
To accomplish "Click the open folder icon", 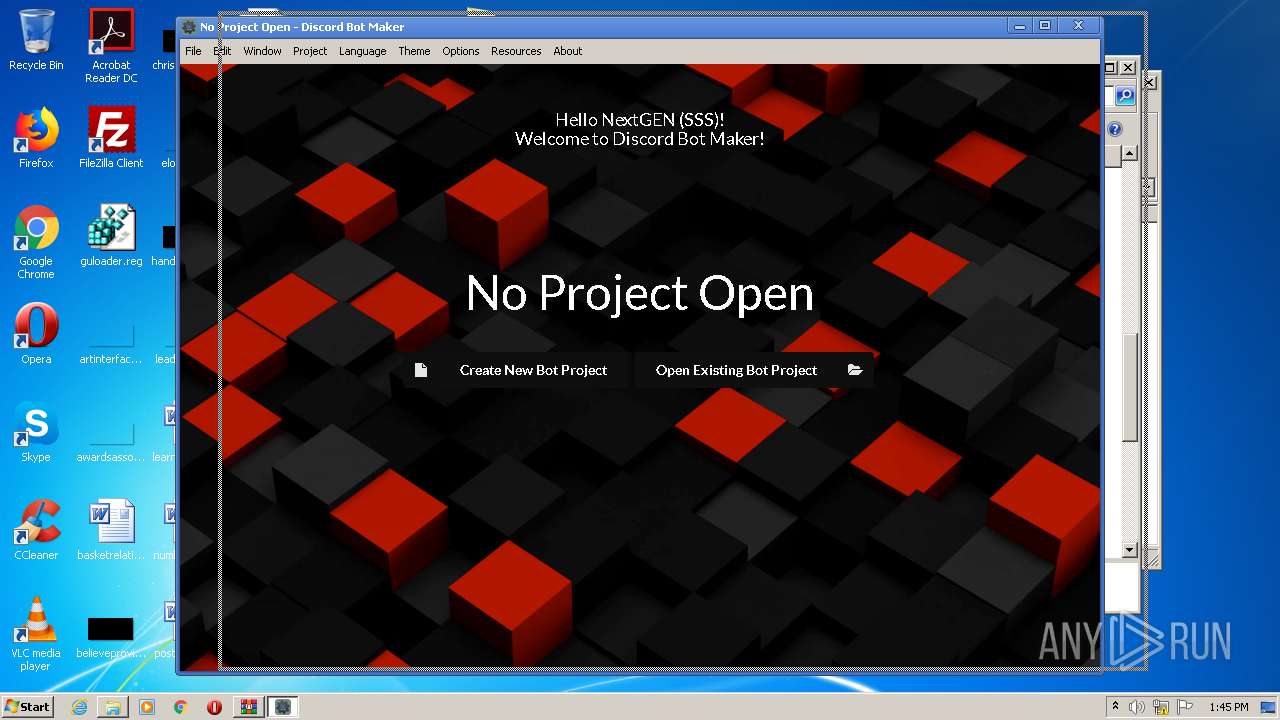I will coord(855,370).
